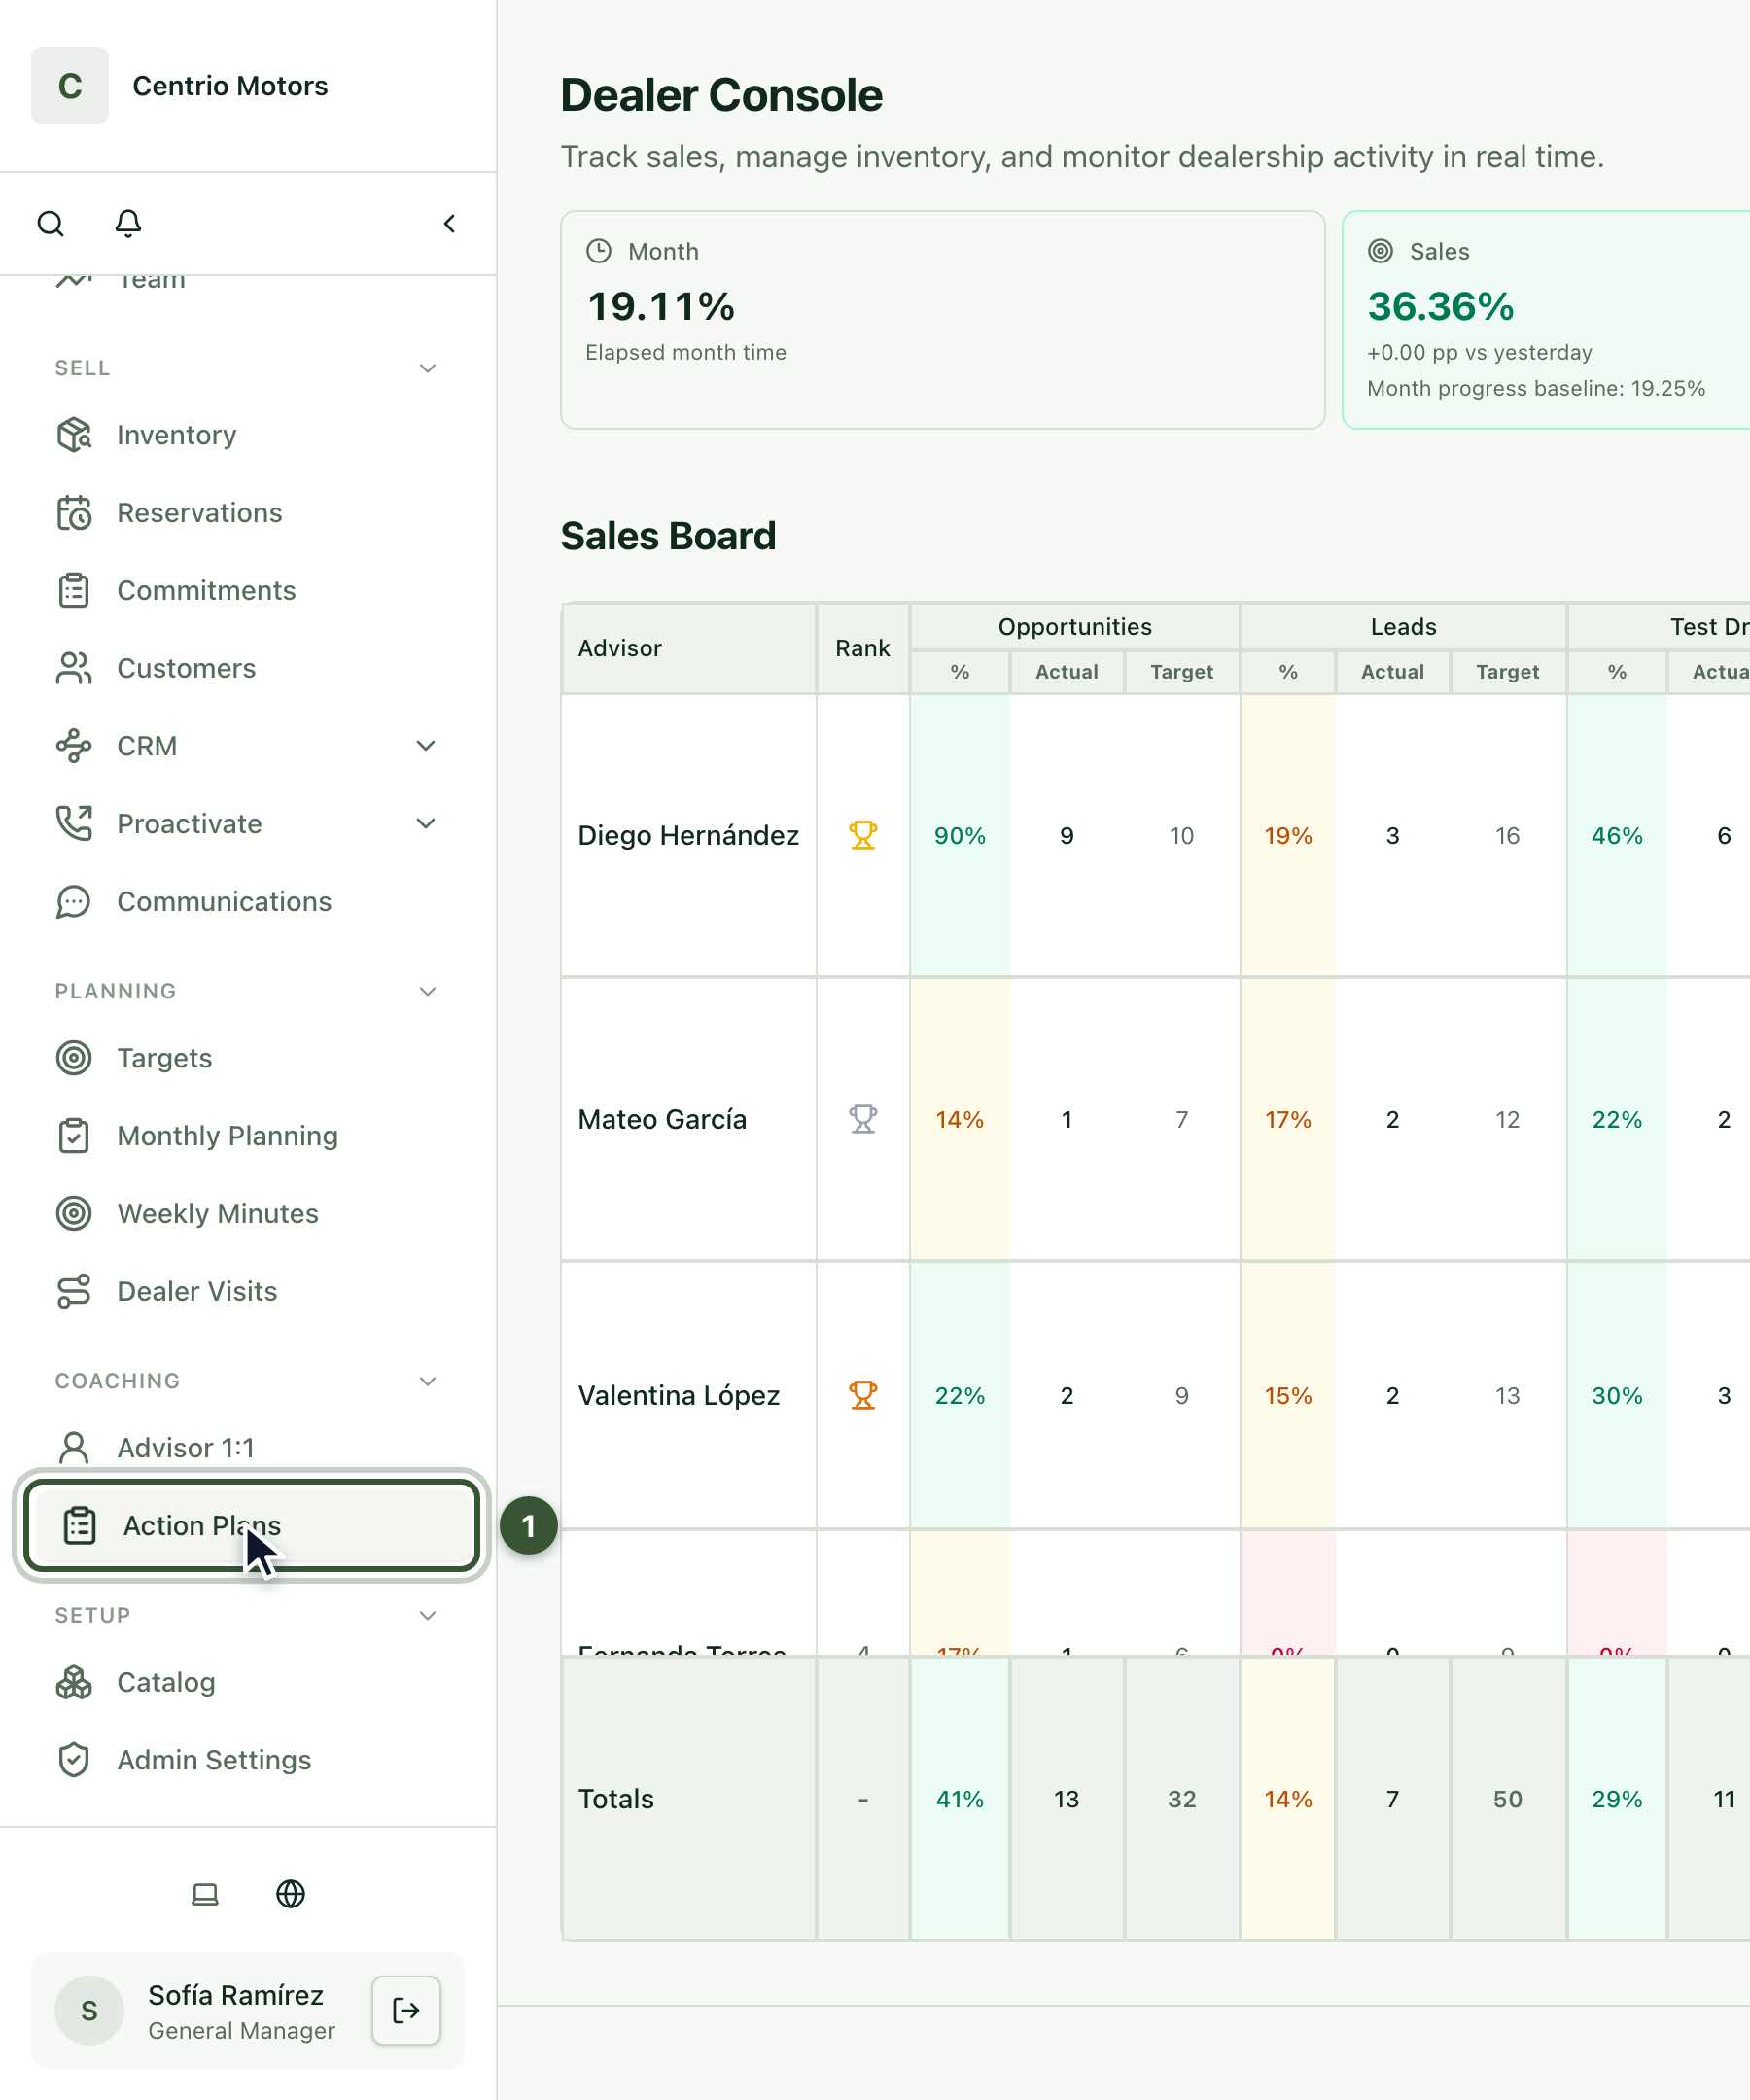Click the laptop theme icon
Image resolution: width=1750 pixels, height=2100 pixels.
tap(205, 1894)
